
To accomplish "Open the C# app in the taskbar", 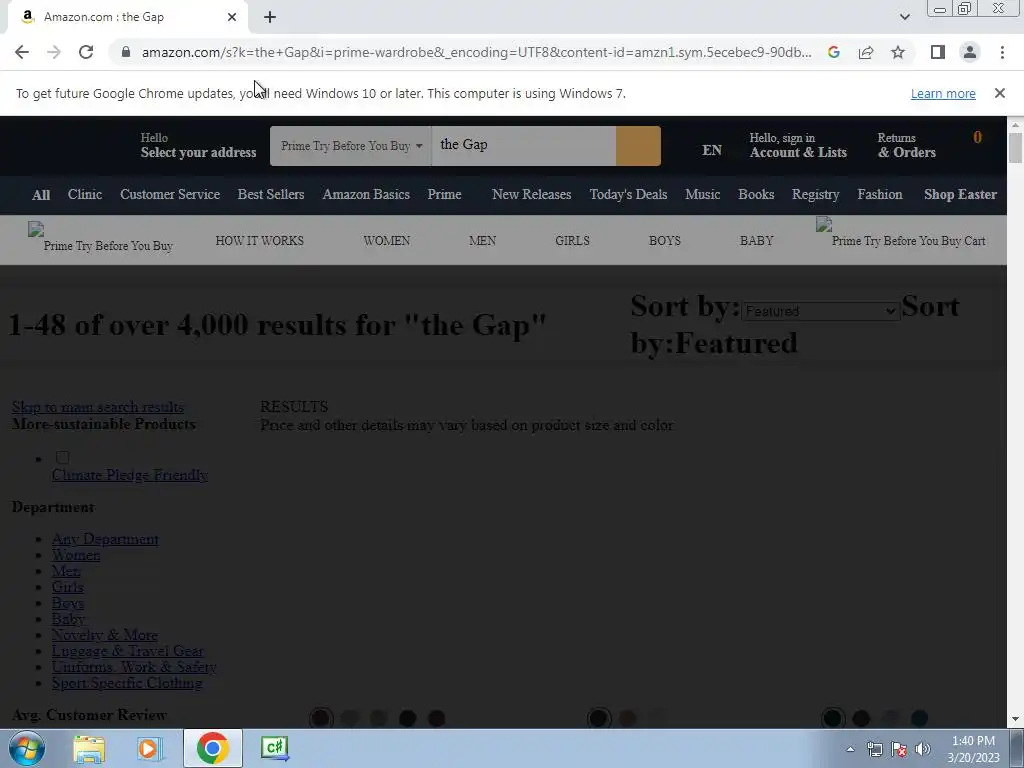I will pyautogui.click(x=274, y=748).
